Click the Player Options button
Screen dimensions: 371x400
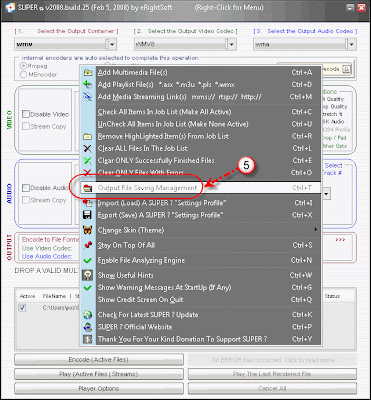99,389
